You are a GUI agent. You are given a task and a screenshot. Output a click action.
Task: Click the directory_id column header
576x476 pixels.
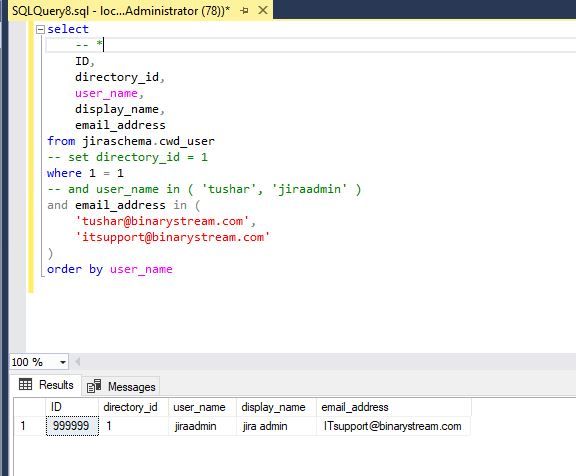(133, 407)
